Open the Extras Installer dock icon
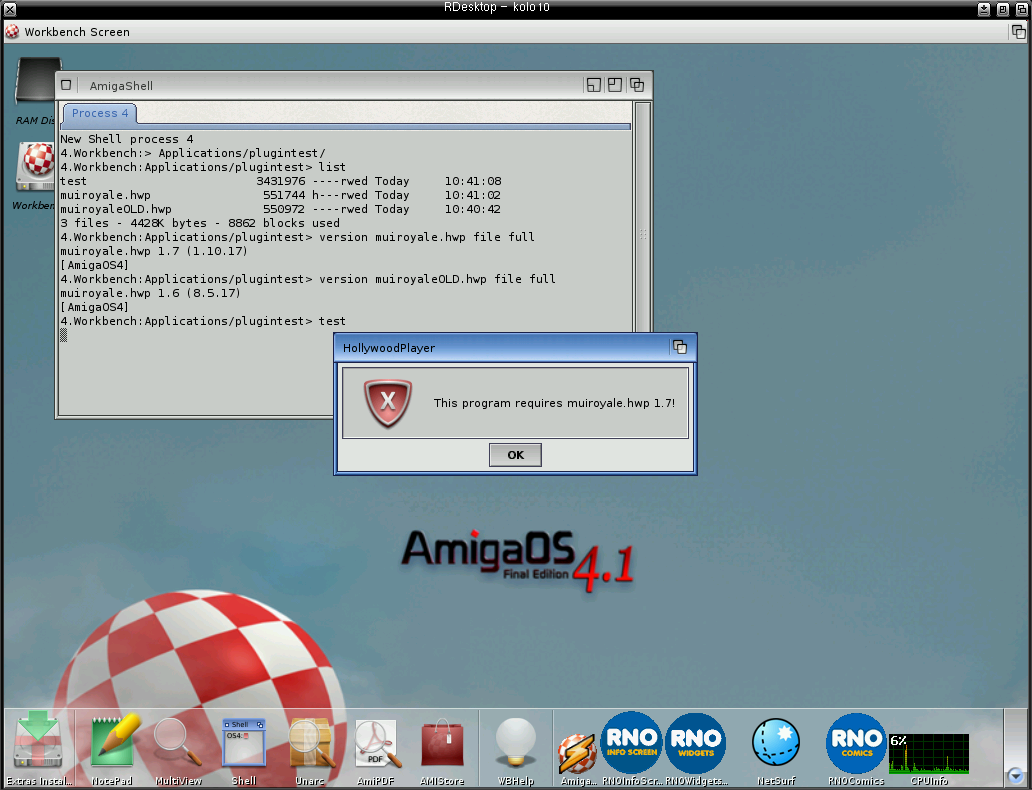 (38, 743)
